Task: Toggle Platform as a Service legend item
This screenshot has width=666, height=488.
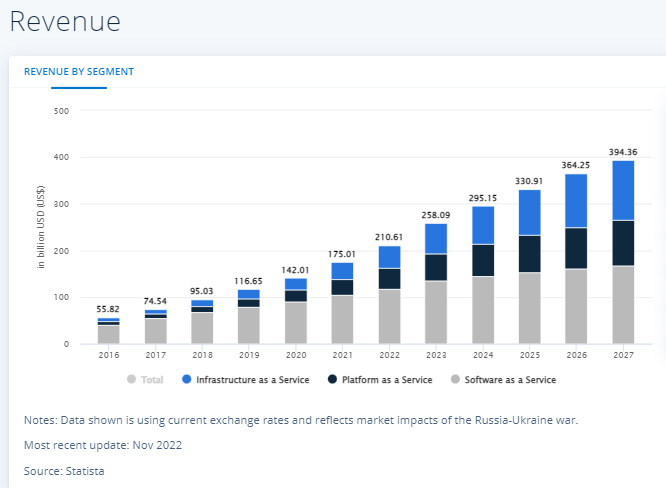Action: 380,380
